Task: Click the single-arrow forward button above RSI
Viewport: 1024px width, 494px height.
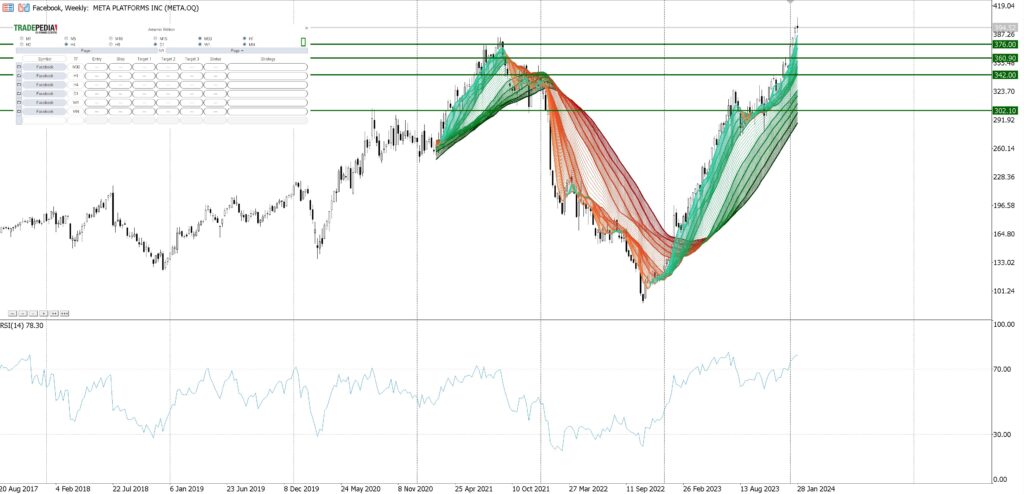Action: tap(43, 313)
